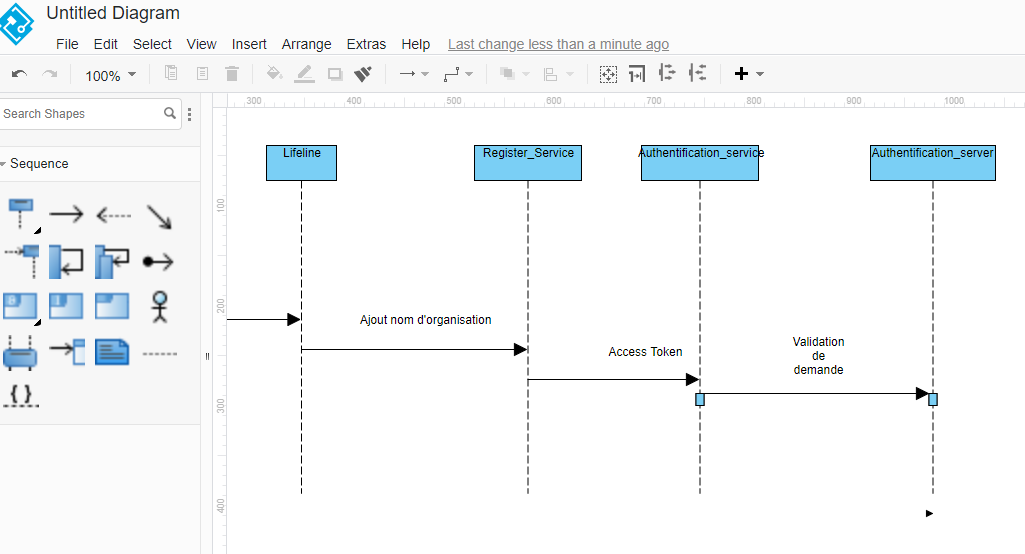Screen dimensions: 1025x554
Task: Click the search magnifier in Search Shapes
Action: click(x=170, y=114)
